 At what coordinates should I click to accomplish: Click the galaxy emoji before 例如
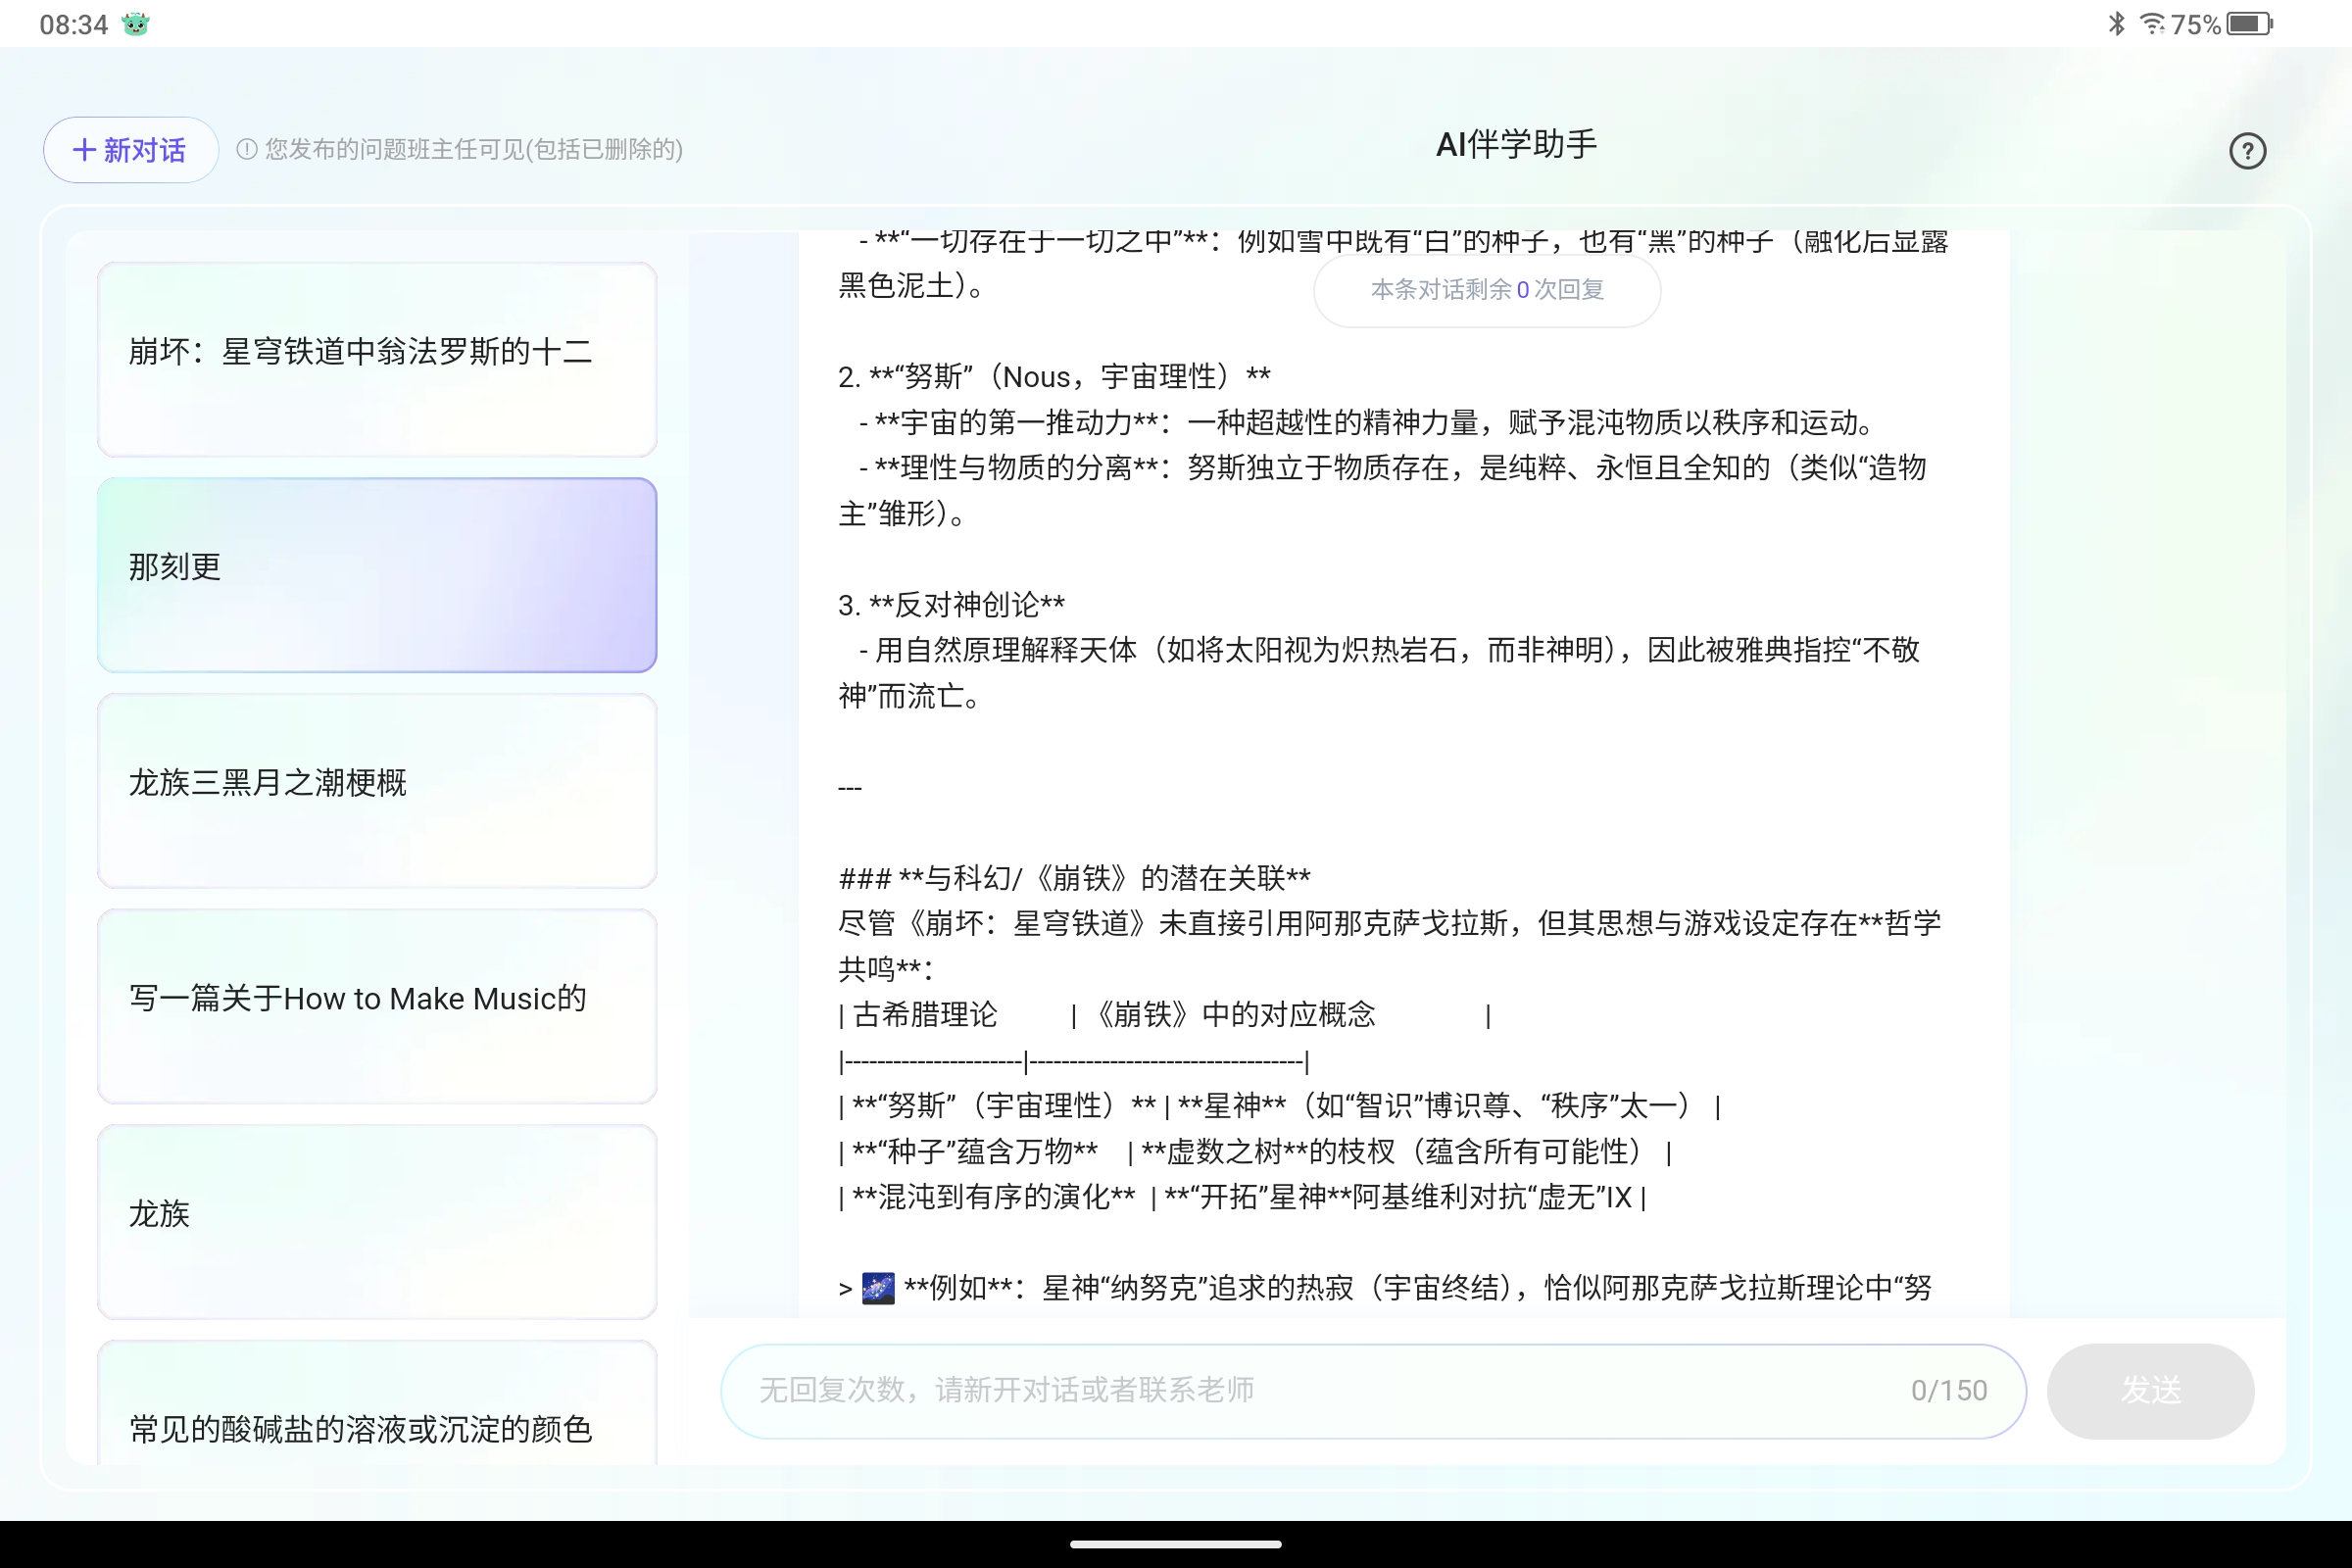(878, 1288)
